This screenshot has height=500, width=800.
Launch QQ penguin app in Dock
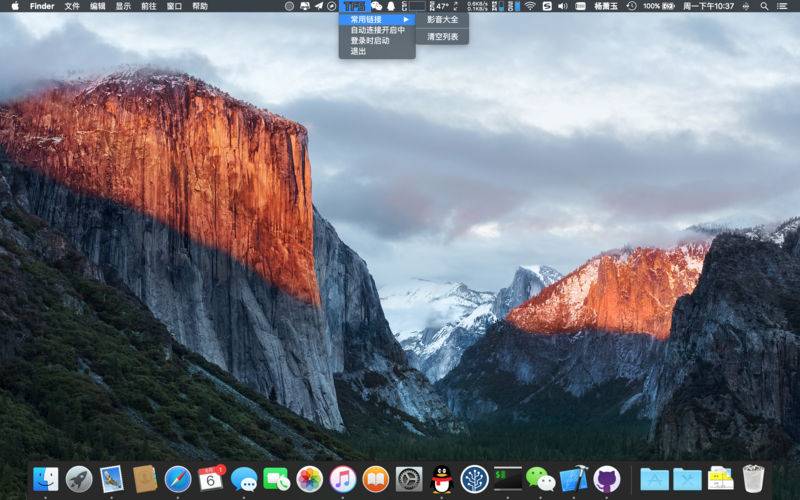pyautogui.click(x=442, y=480)
